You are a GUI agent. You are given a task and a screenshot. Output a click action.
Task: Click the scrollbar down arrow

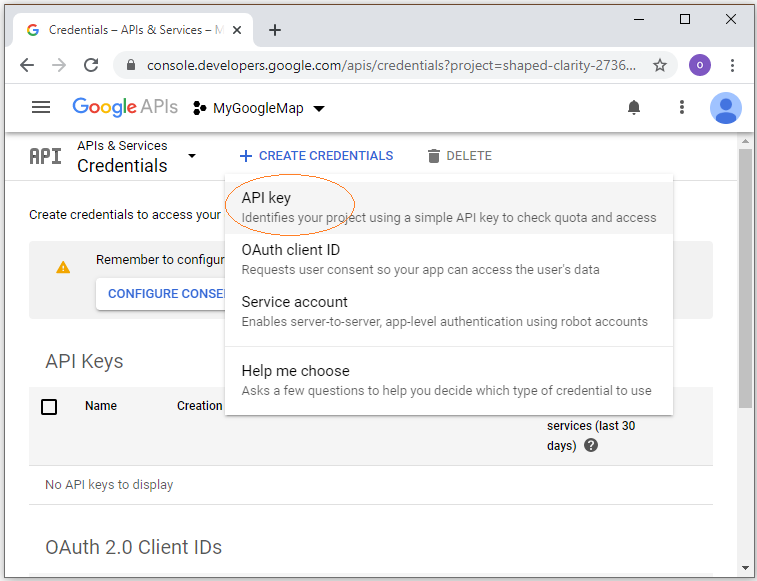pyautogui.click(x=745, y=568)
